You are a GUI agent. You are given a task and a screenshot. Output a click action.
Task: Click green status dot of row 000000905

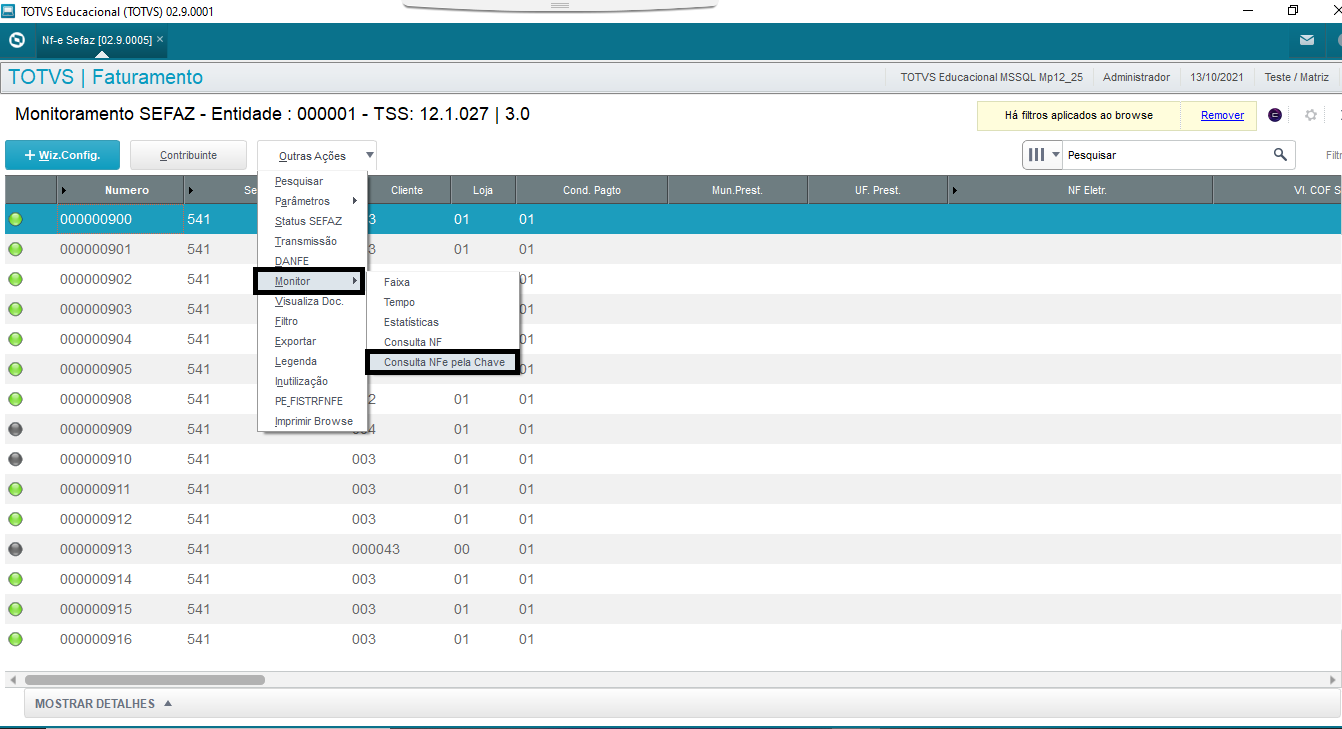(15, 369)
